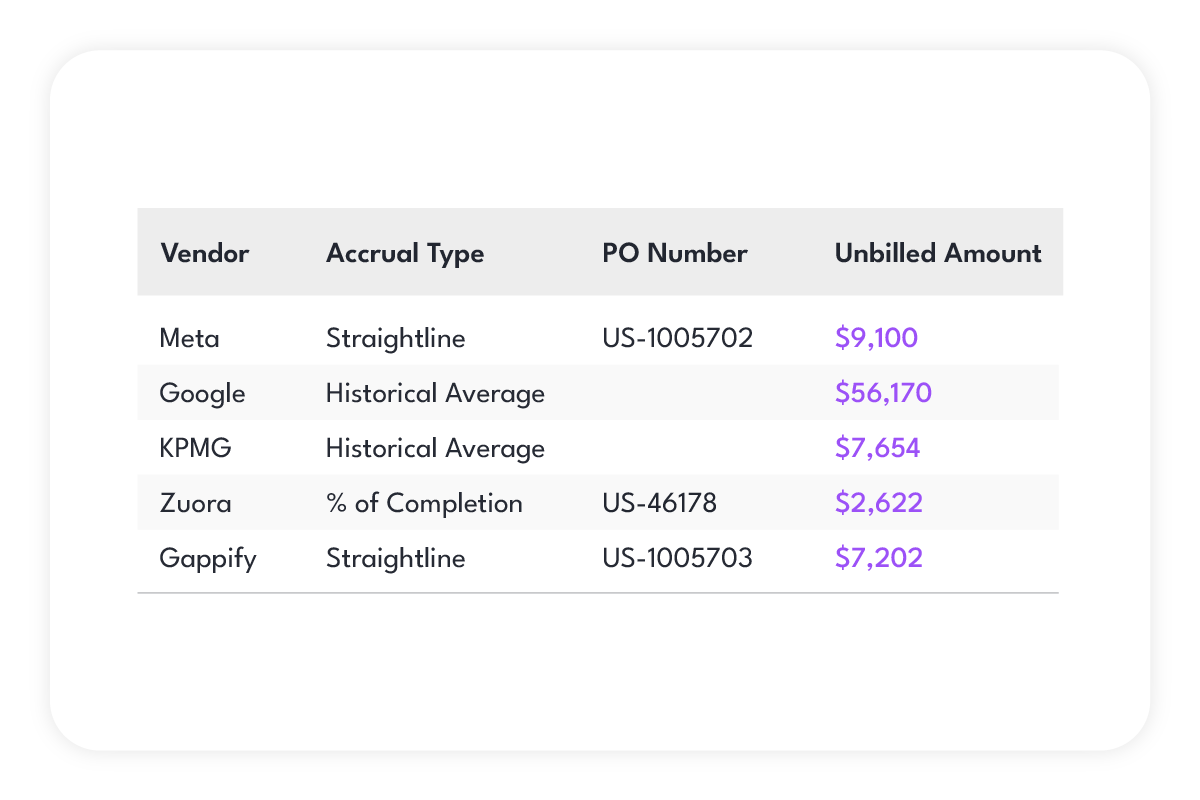Select the Zuora vendor cell

click(195, 503)
